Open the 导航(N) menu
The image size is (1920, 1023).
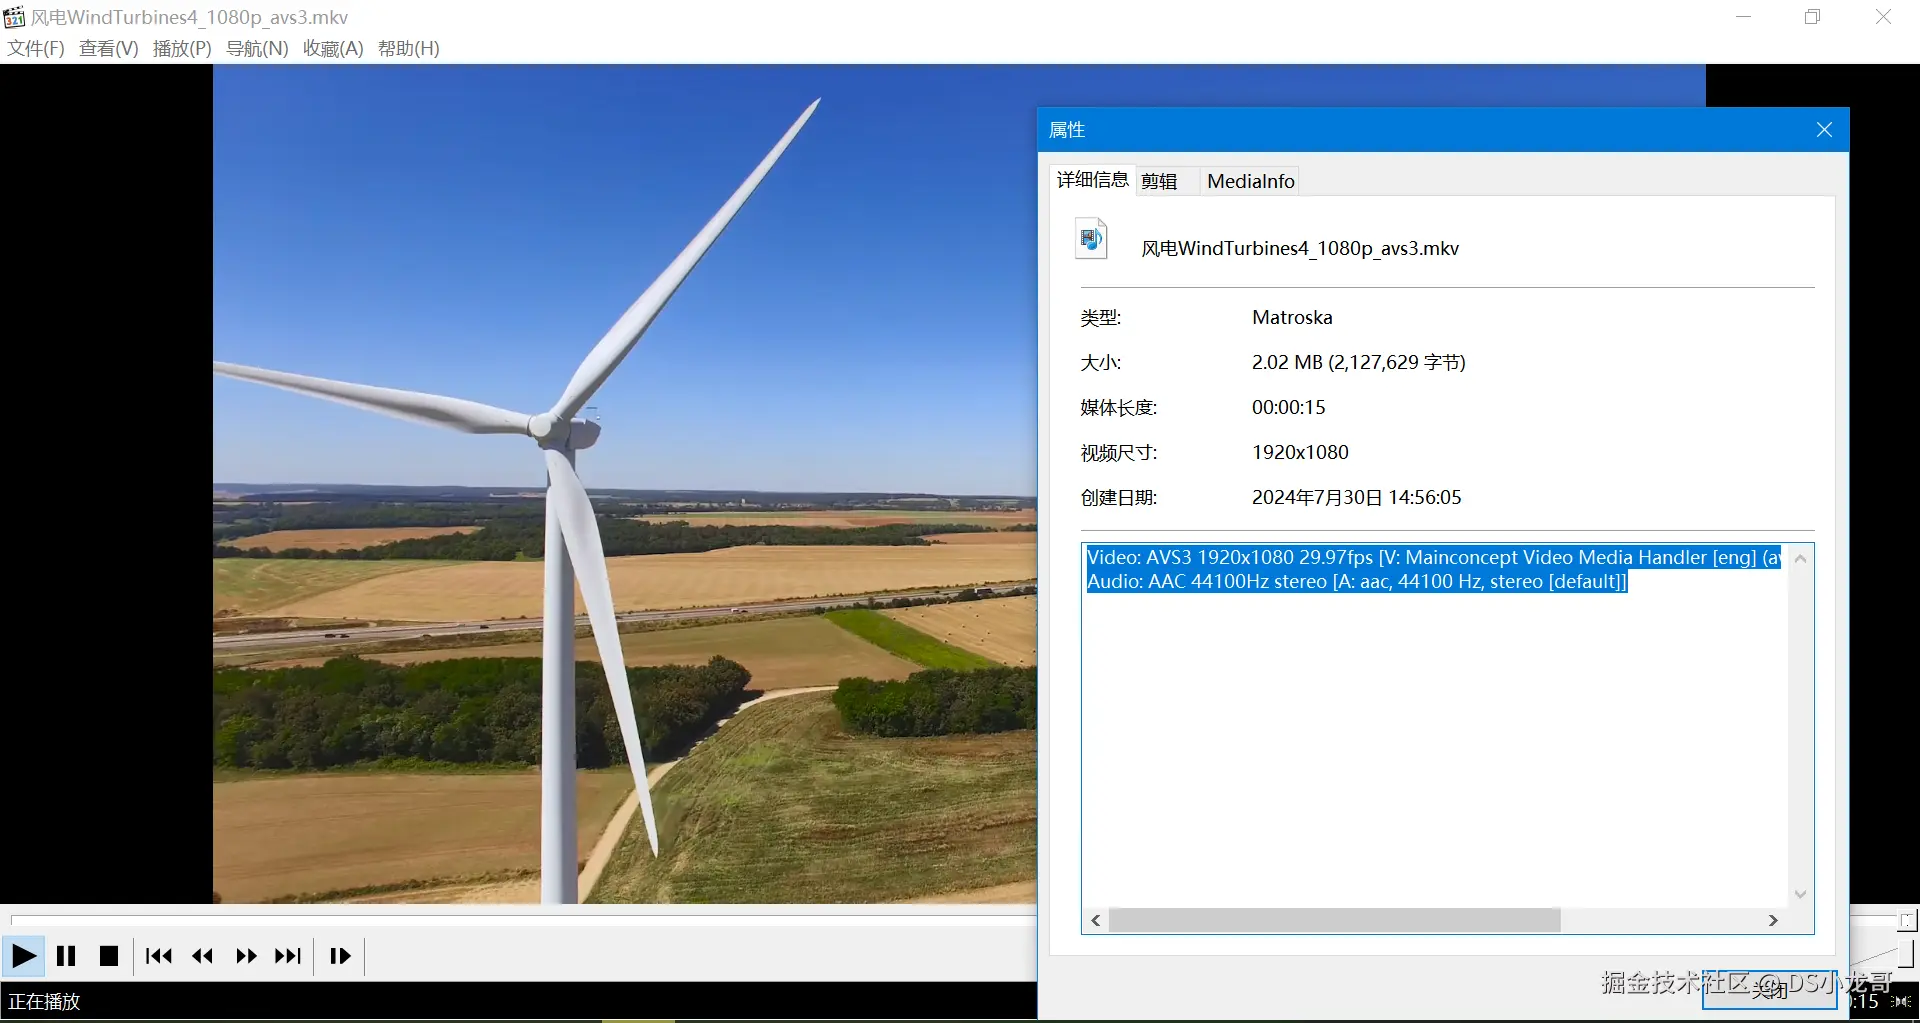257,48
